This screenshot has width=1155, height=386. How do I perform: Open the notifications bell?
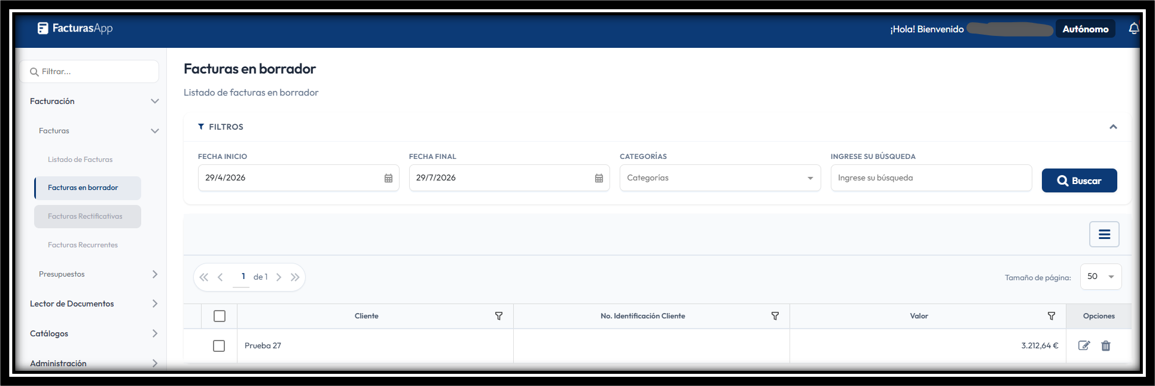coord(1133,29)
